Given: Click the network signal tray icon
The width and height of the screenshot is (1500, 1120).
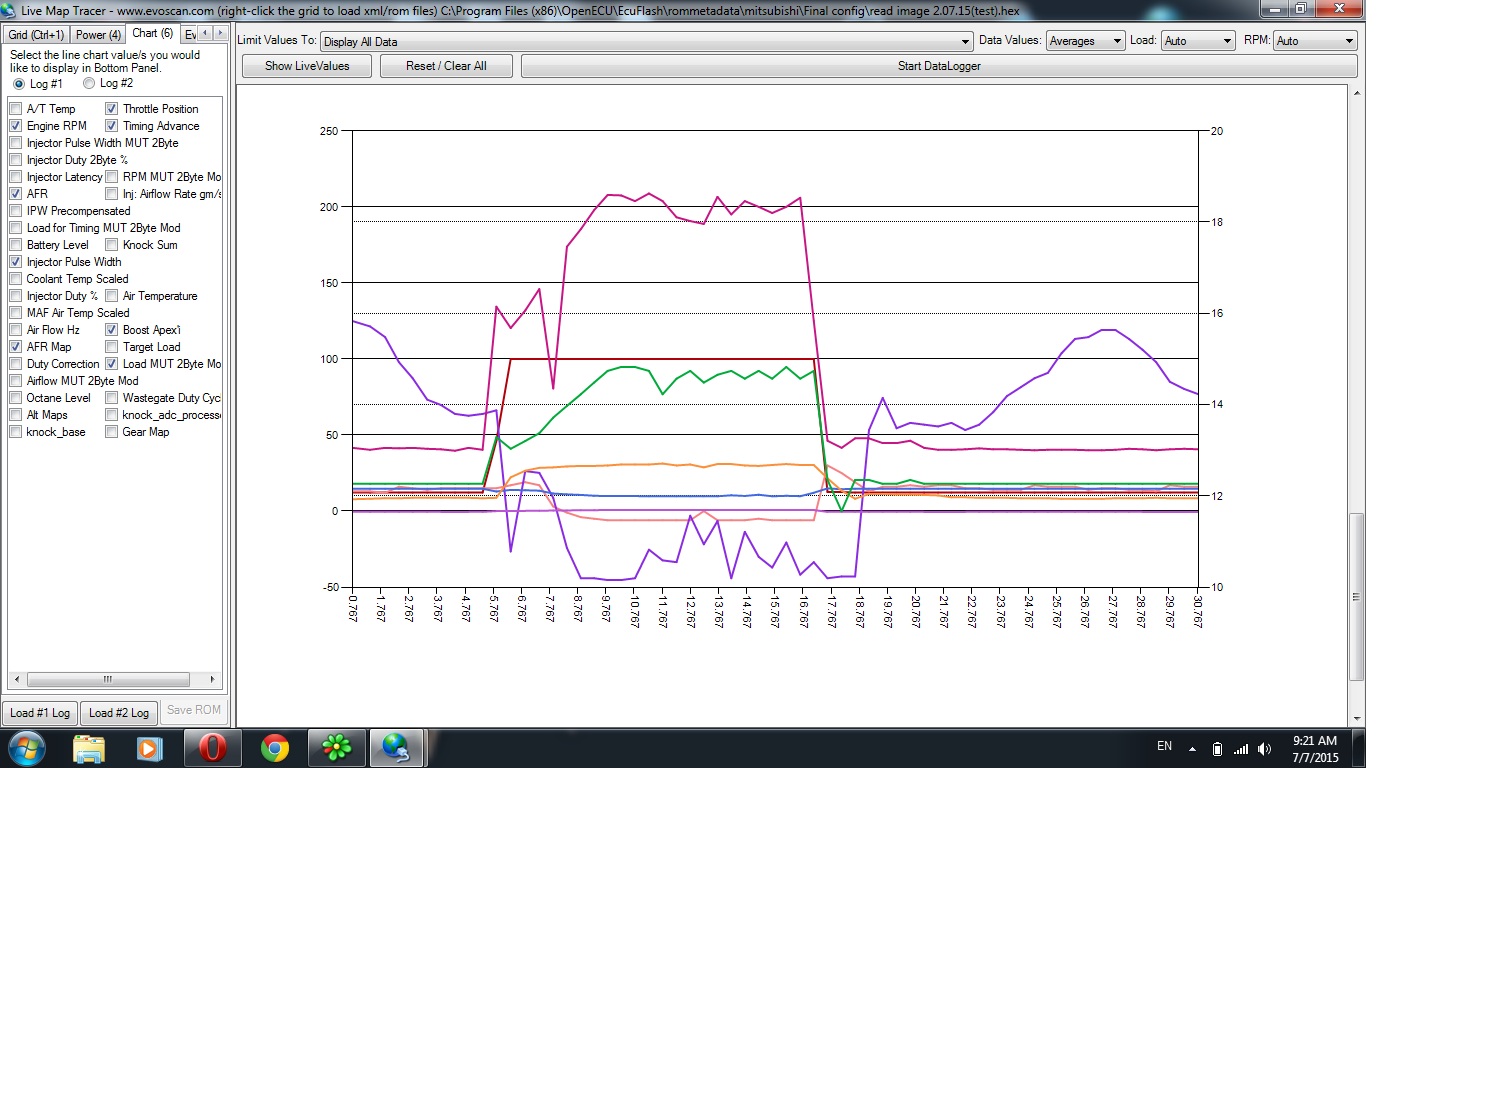Looking at the screenshot, I should coord(1241,749).
